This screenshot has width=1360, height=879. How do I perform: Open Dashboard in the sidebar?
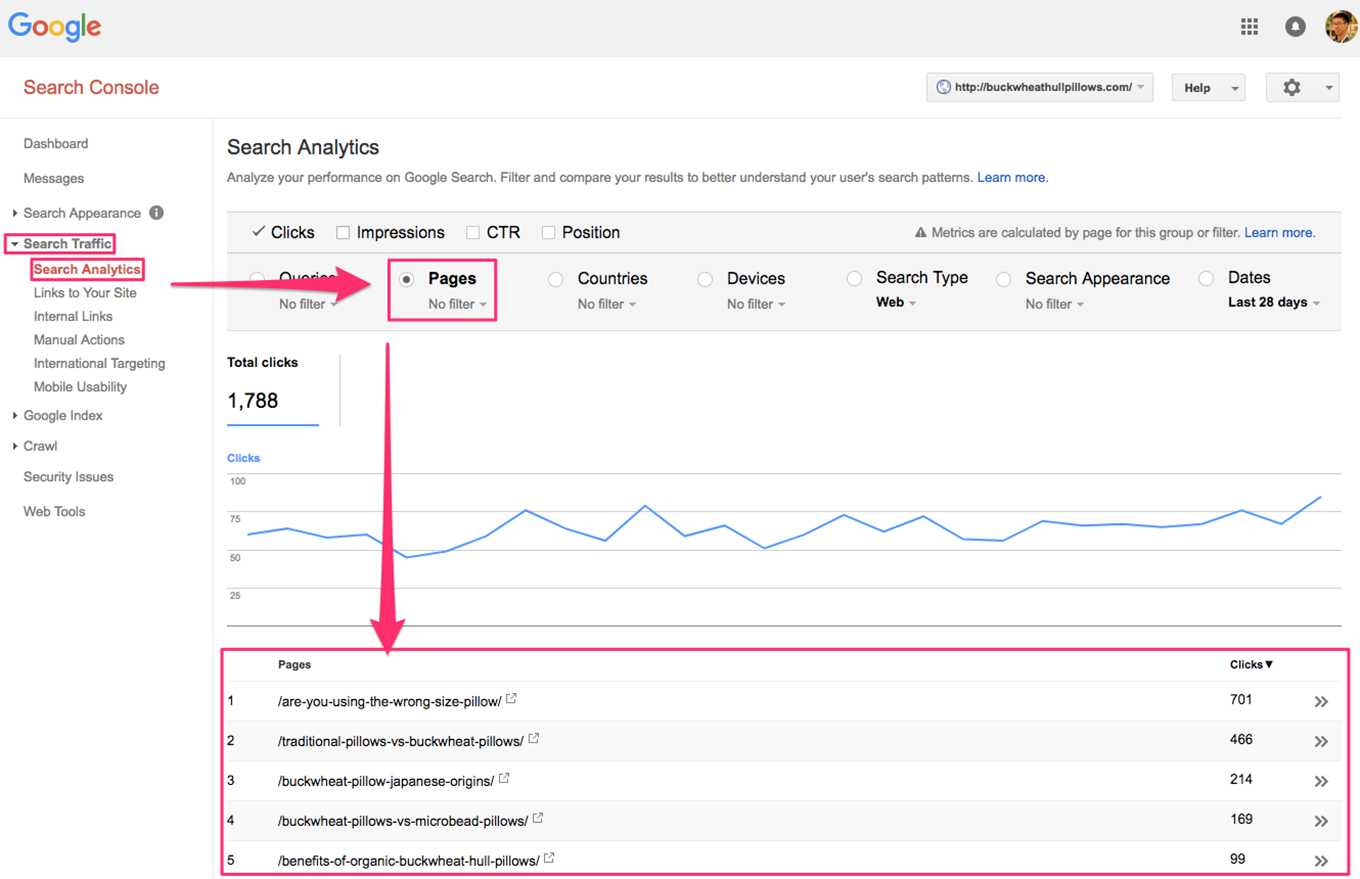(x=56, y=144)
